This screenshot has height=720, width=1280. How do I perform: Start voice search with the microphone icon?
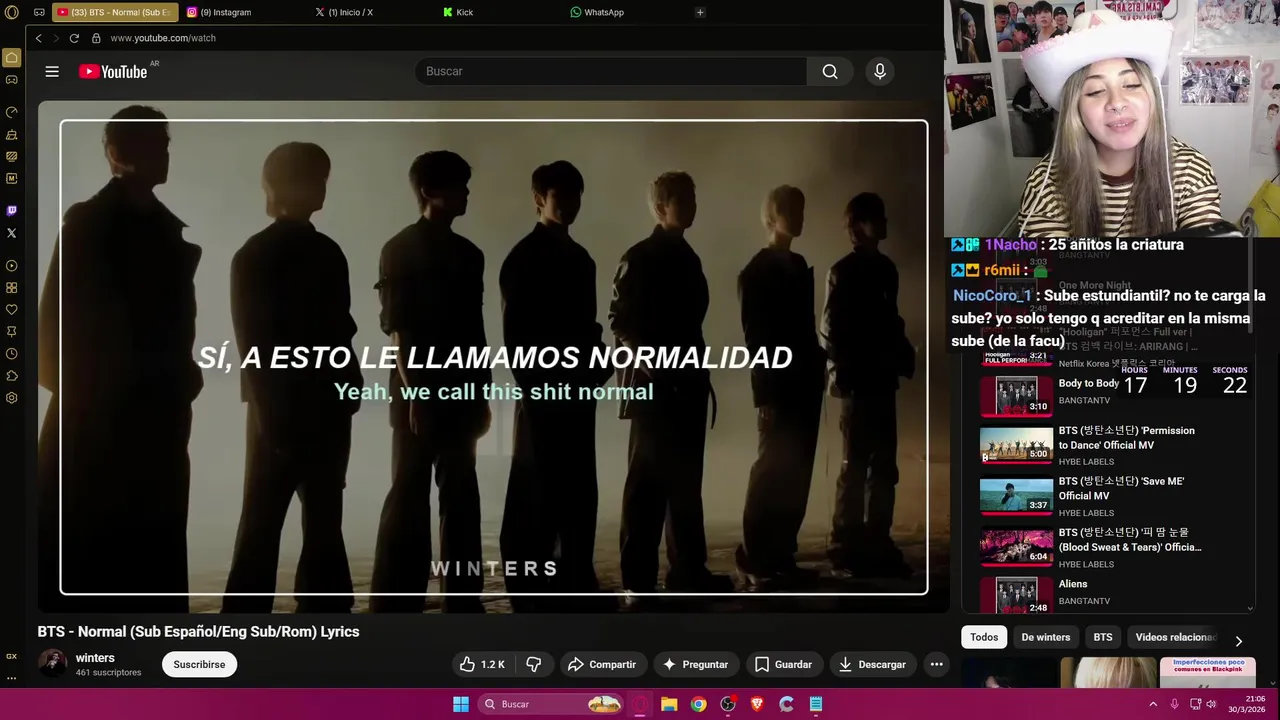click(x=880, y=71)
